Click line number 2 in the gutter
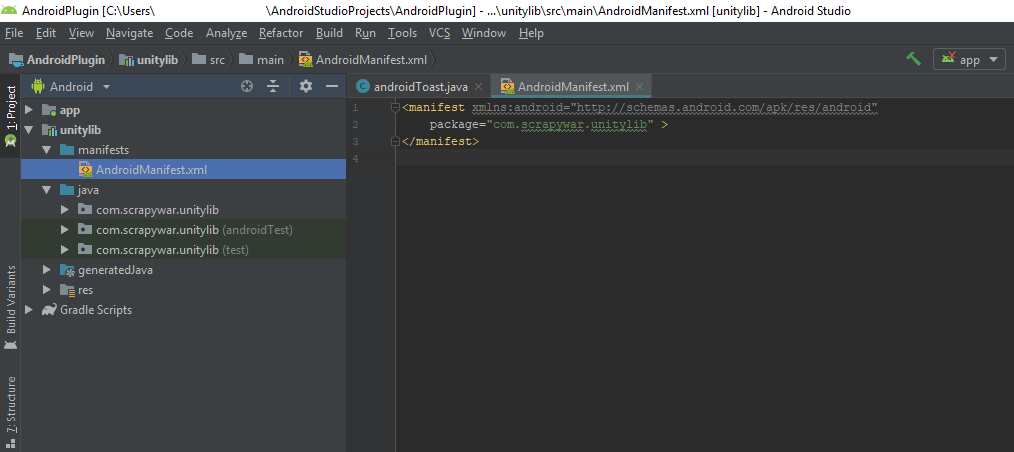The height and width of the screenshot is (452, 1014). click(x=355, y=124)
